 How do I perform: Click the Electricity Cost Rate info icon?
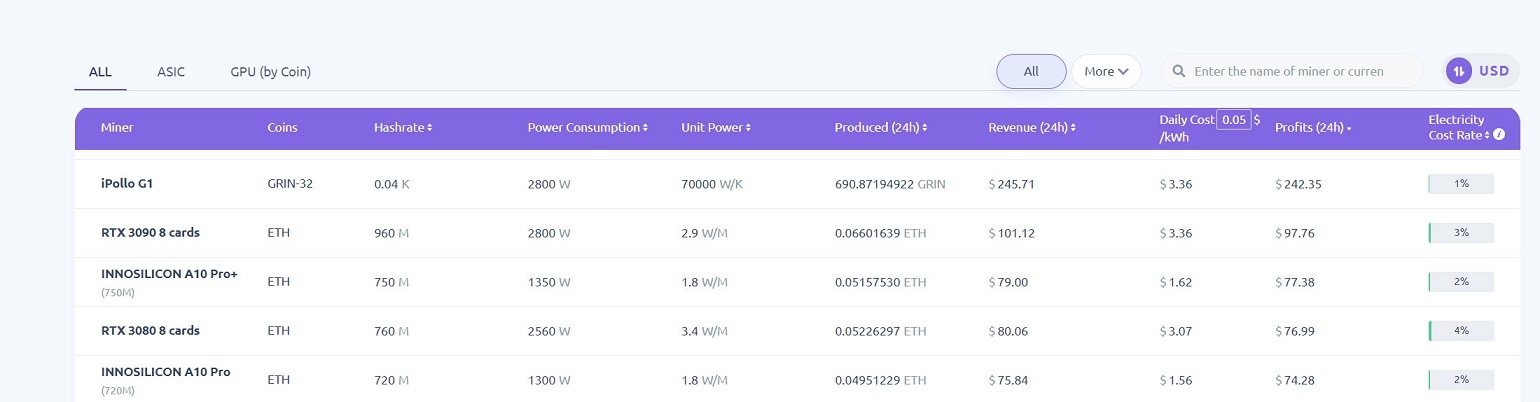click(x=1499, y=135)
